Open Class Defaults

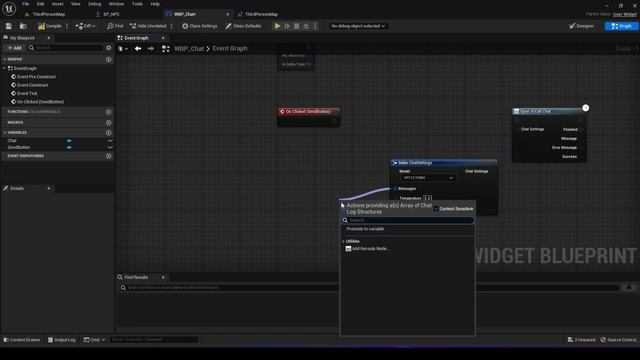[x=243, y=26]
